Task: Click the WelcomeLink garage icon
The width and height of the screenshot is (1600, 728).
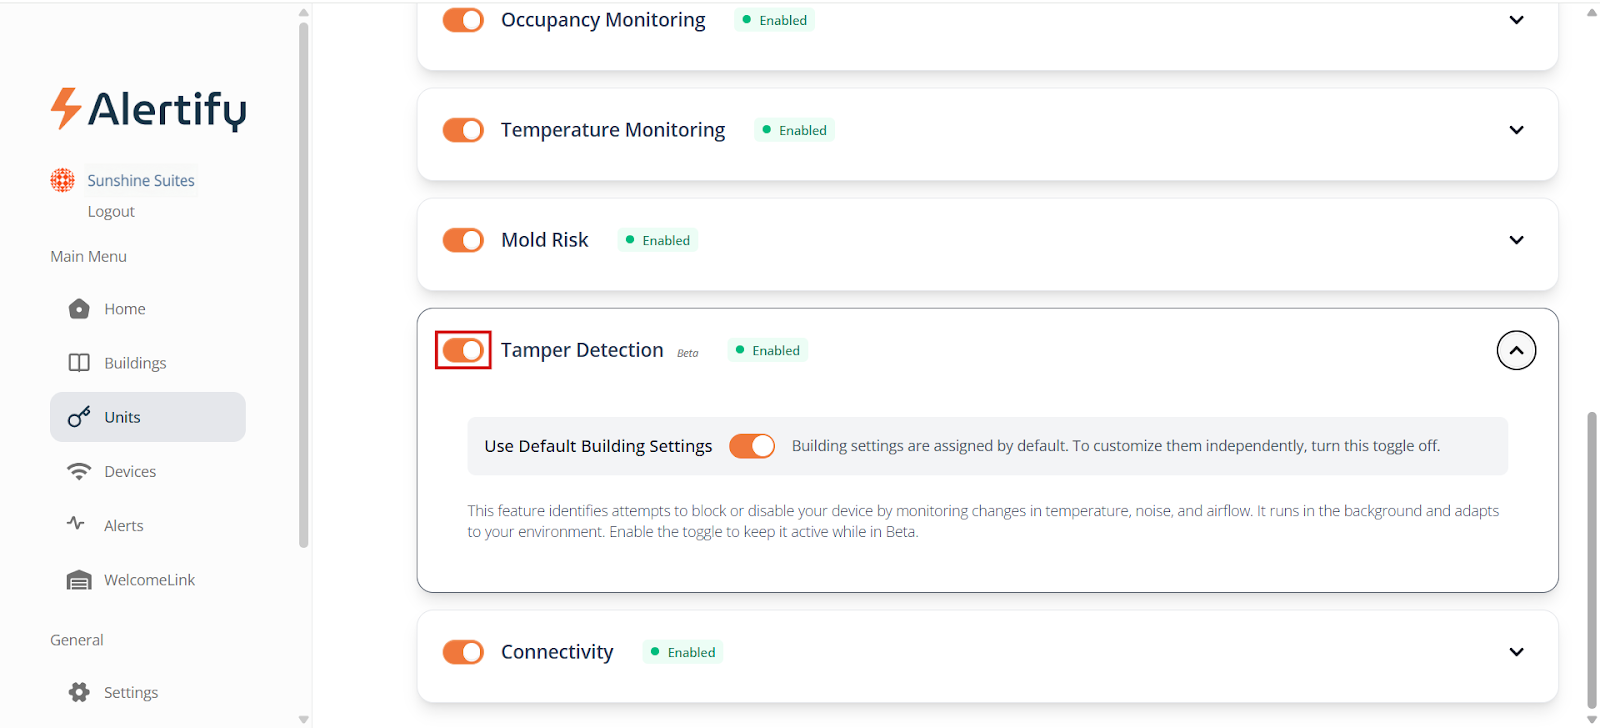Action: (79, 580)
